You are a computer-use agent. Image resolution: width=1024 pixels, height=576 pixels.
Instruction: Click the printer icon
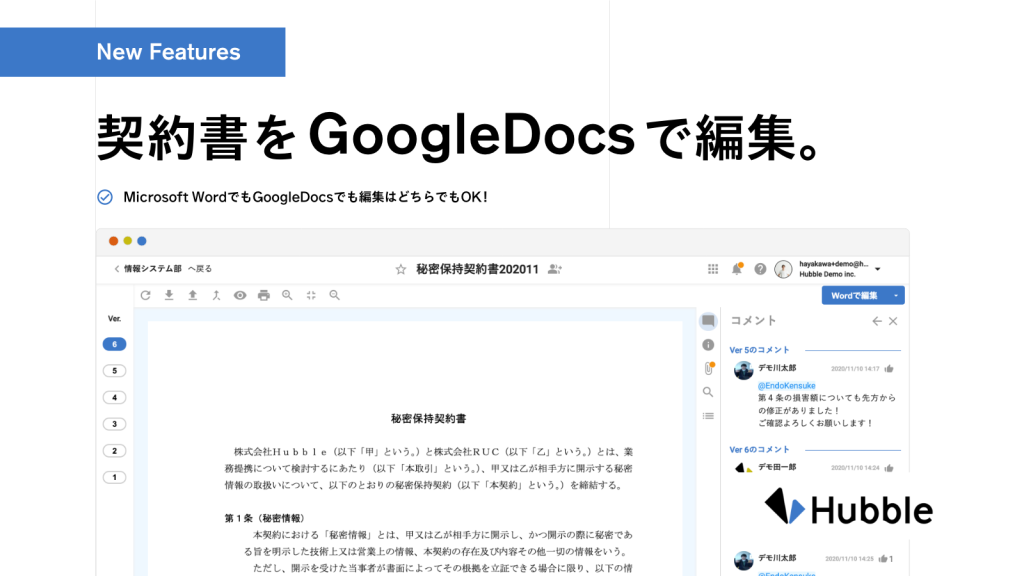(264, 295)
